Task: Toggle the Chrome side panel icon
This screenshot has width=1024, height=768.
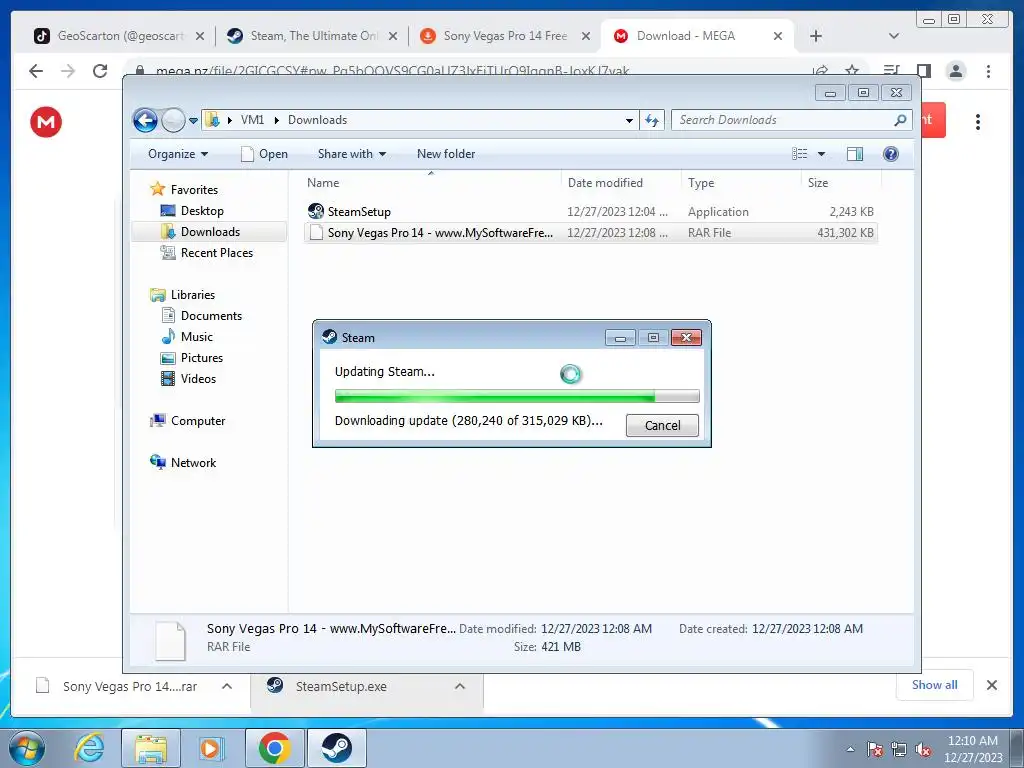Action: point(923,71)
